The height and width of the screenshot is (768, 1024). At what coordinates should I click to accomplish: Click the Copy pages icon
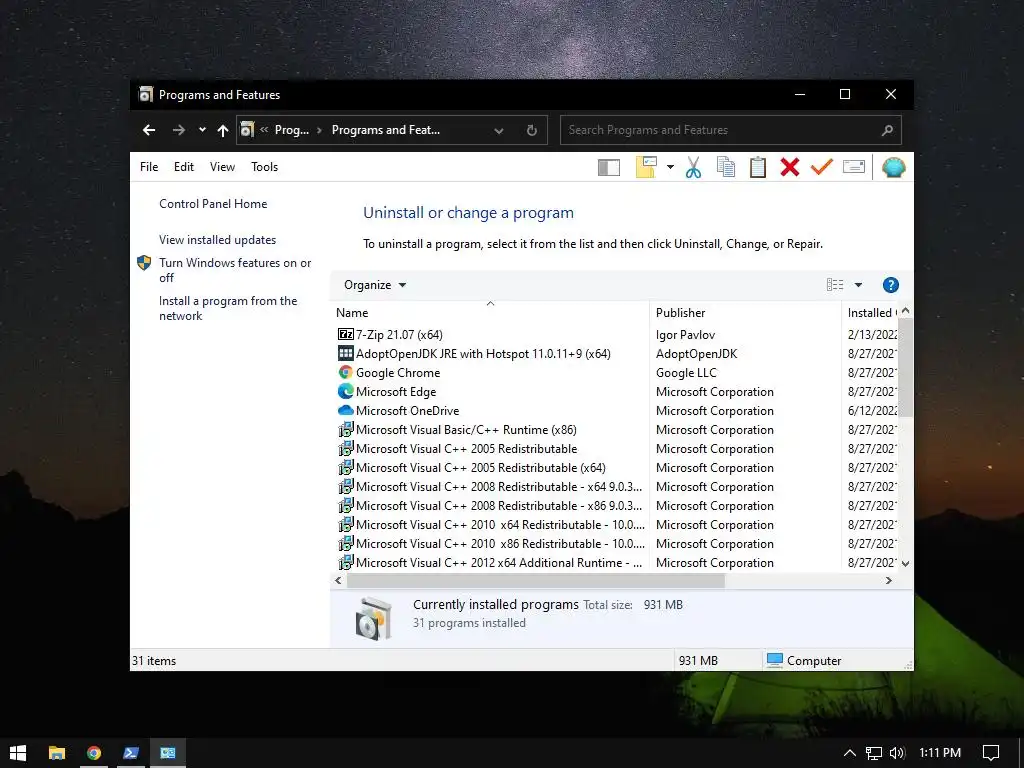[x=726, y=167]
